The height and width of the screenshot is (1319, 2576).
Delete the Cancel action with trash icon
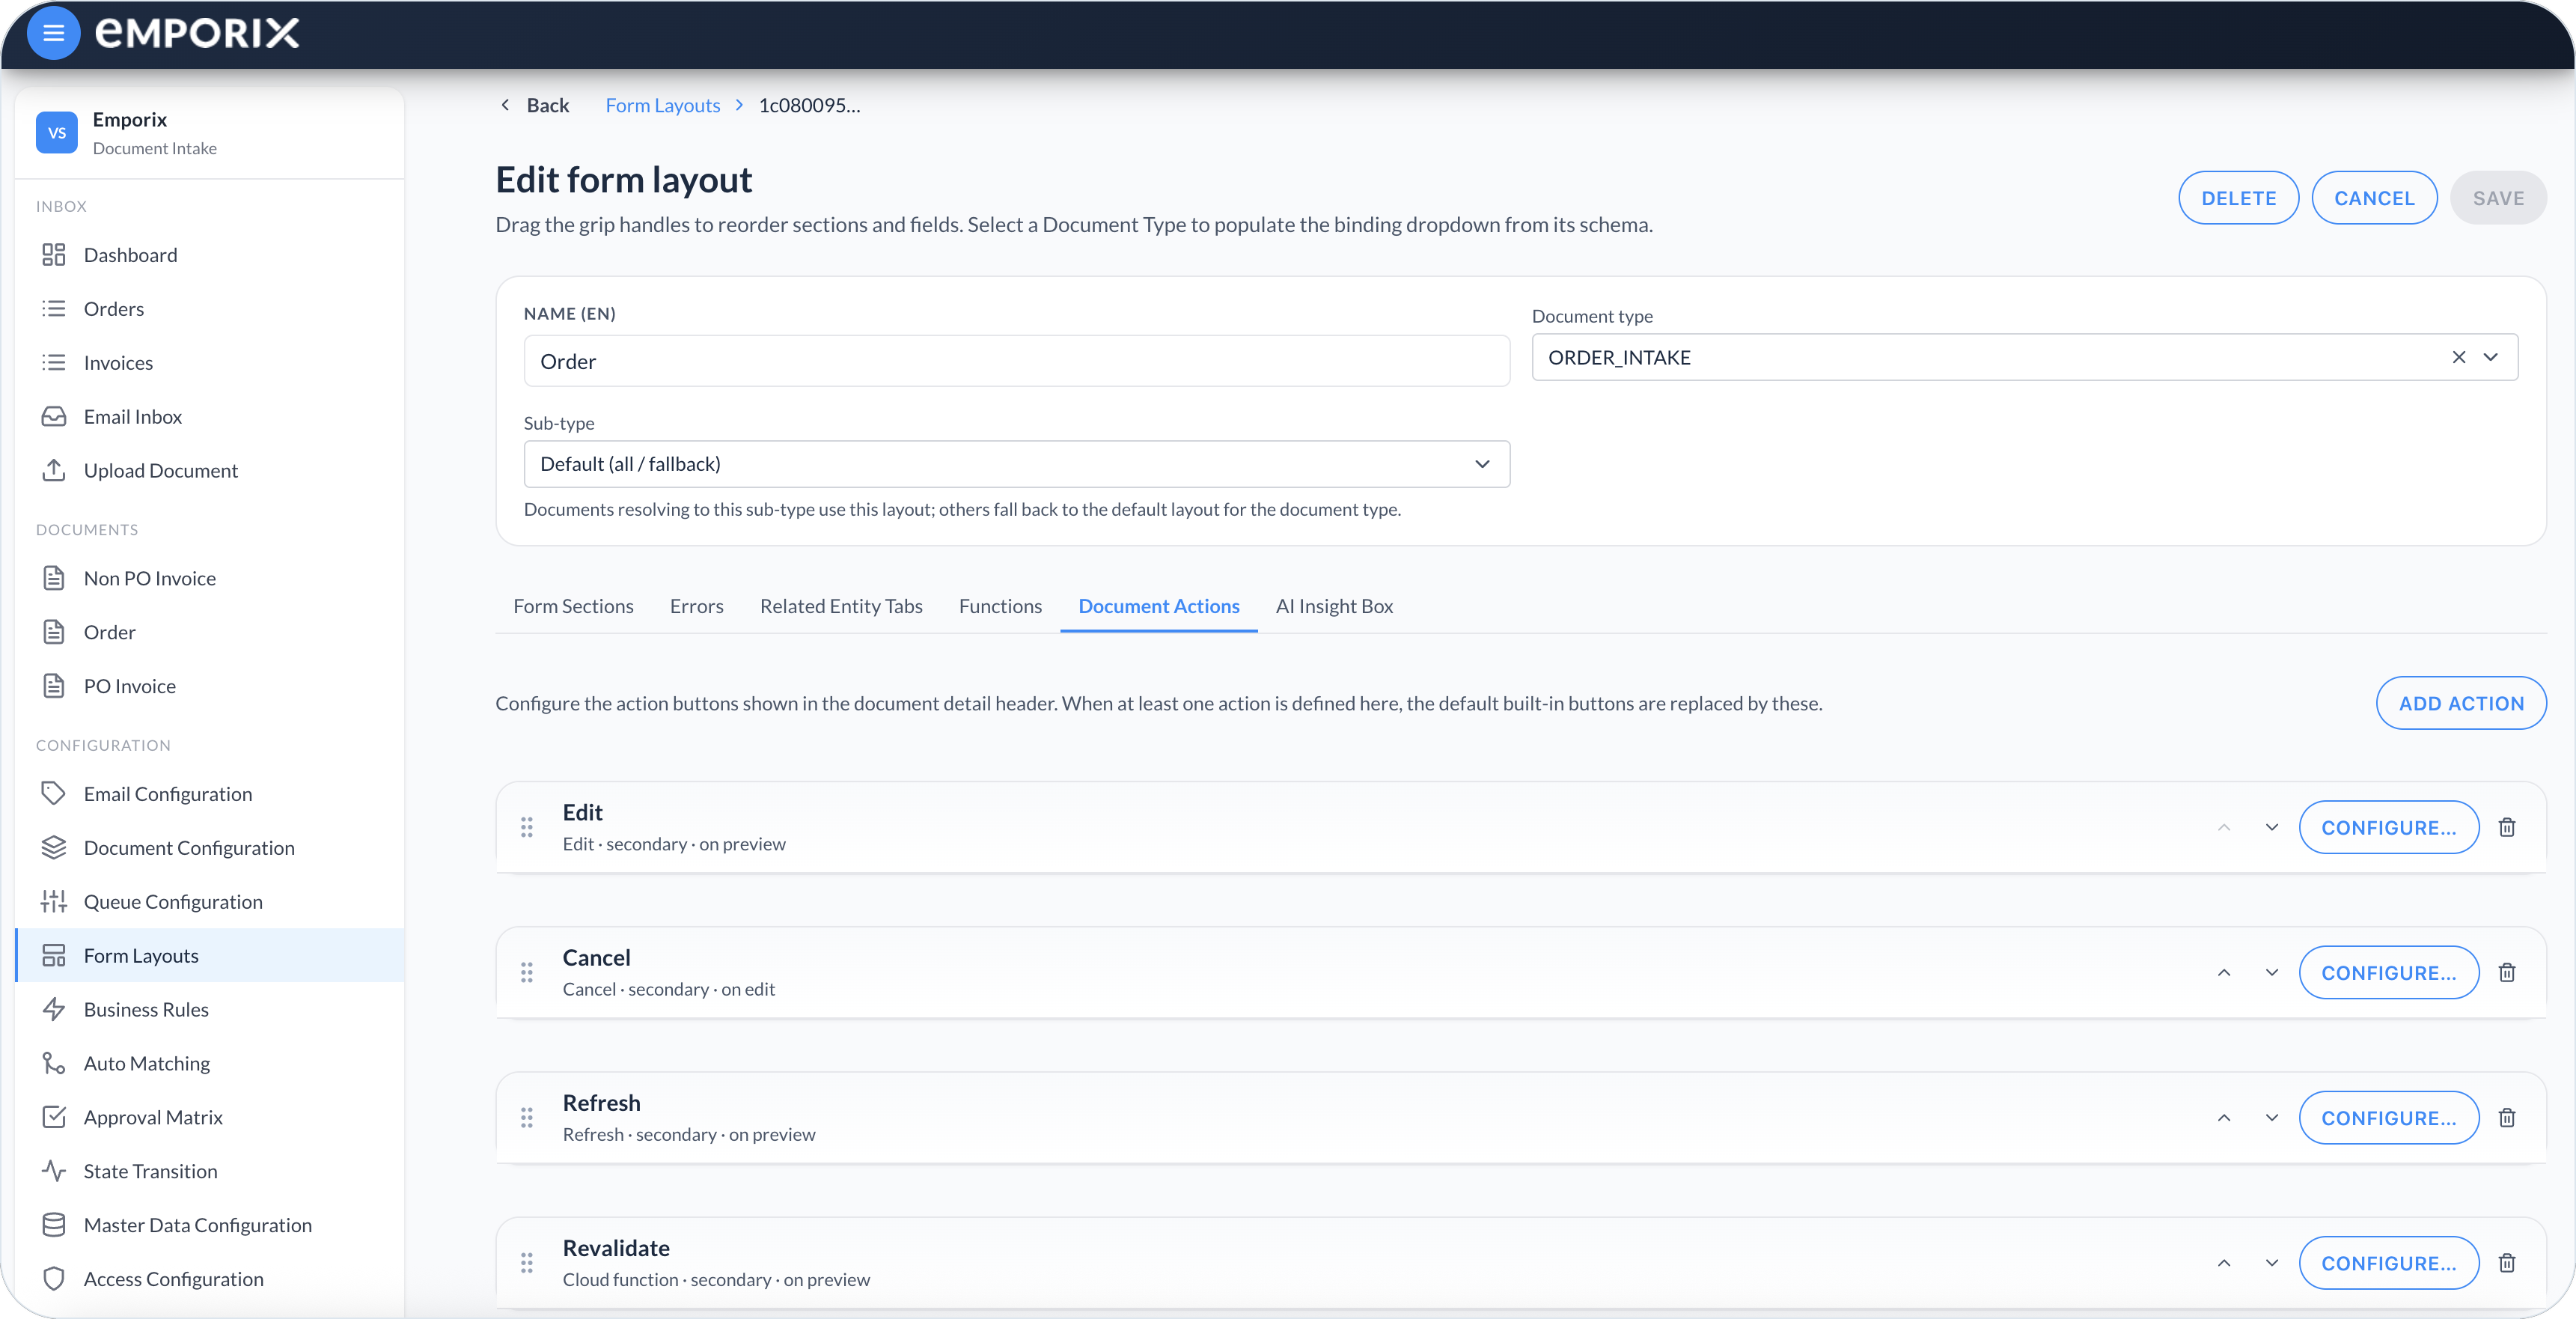pos(2507,972)
